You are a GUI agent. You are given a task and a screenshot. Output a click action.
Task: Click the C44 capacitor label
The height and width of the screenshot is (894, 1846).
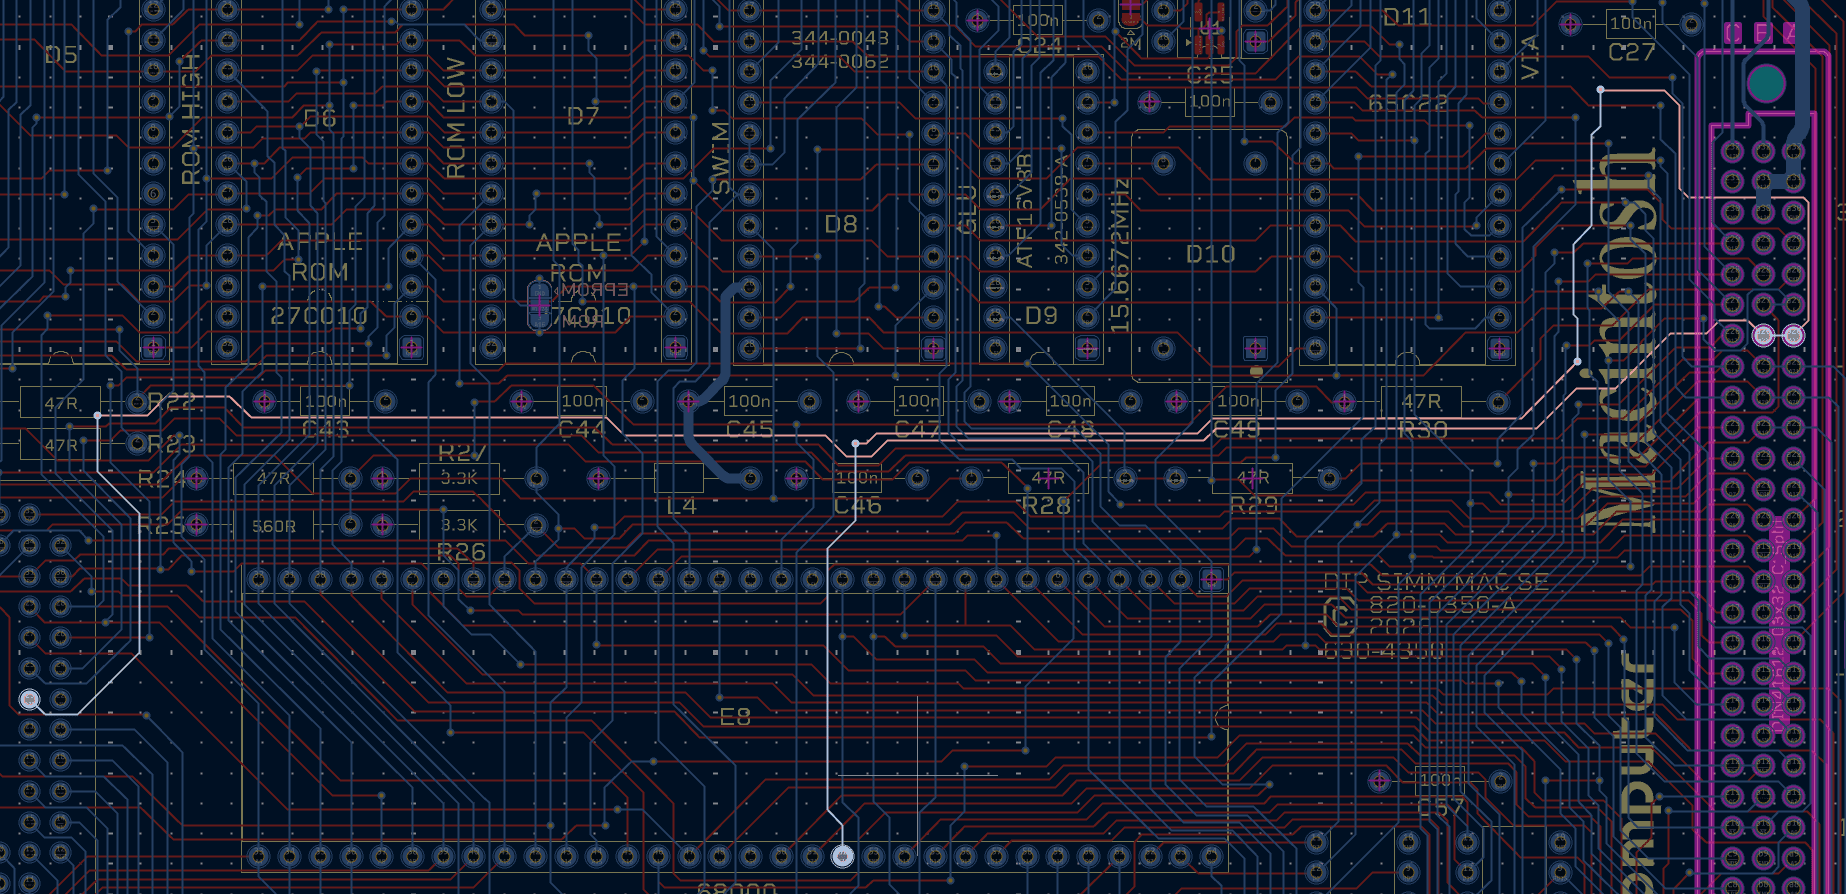pyautogui.click(x=581, y=430)
